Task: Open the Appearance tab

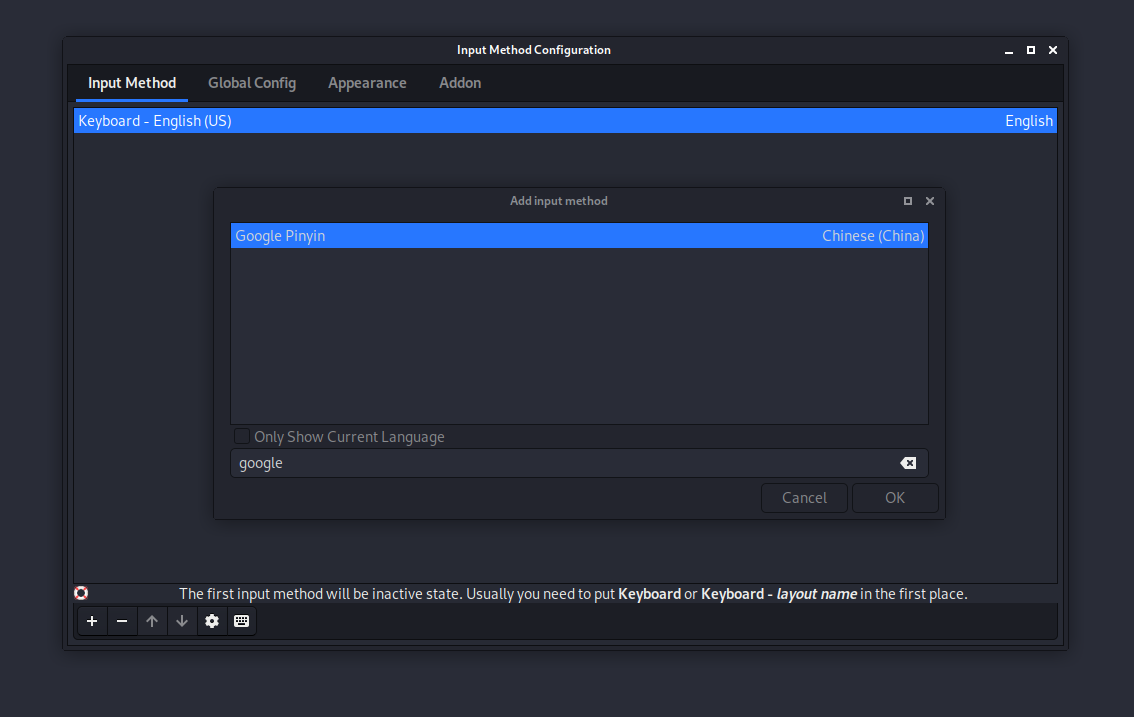Action: click(367, 83)
